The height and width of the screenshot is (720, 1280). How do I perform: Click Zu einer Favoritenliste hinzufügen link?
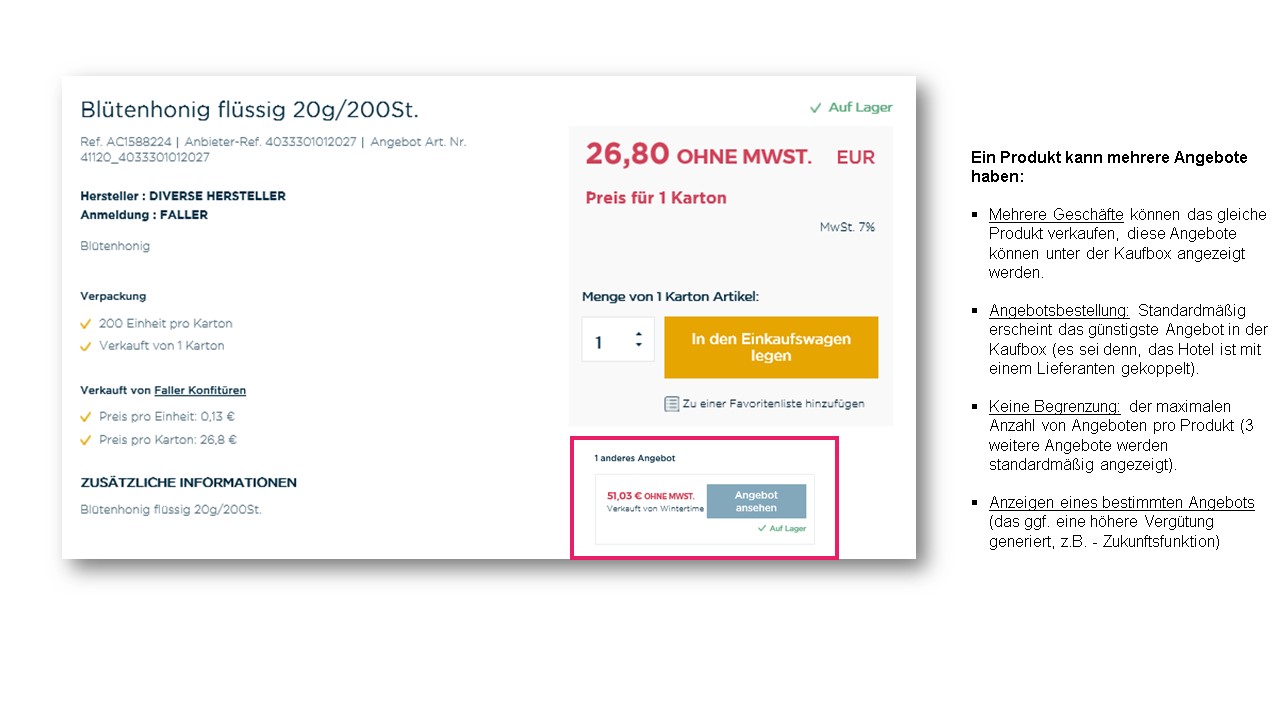(773, 404)
